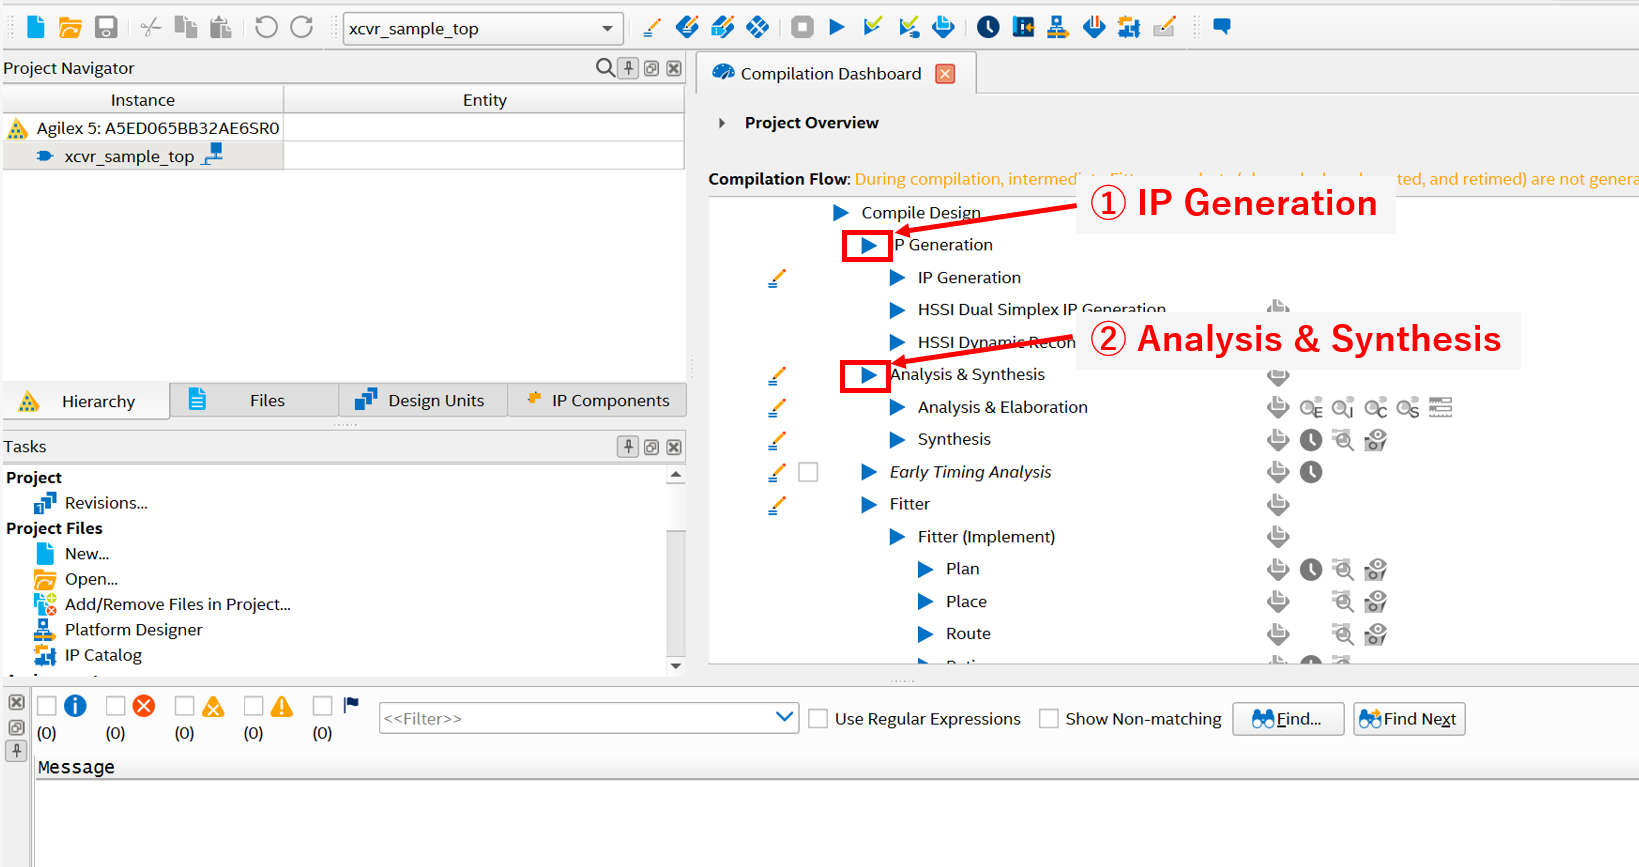This screenshot has width=1639, height=867.
Task: Toggle the Show Non-matching checkbox
Action: [x=1049, y=719]
